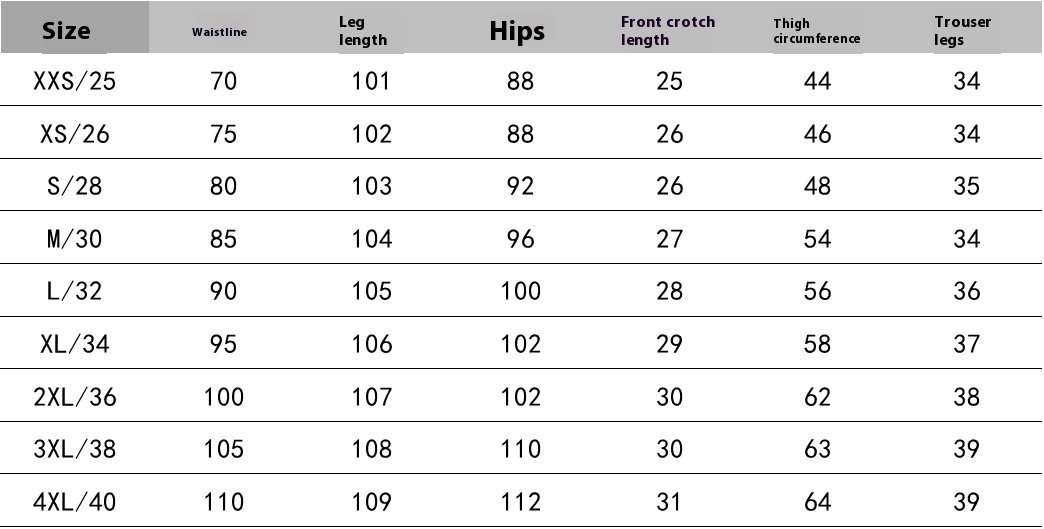Select the Hips column header

click(x=517, y=31)
